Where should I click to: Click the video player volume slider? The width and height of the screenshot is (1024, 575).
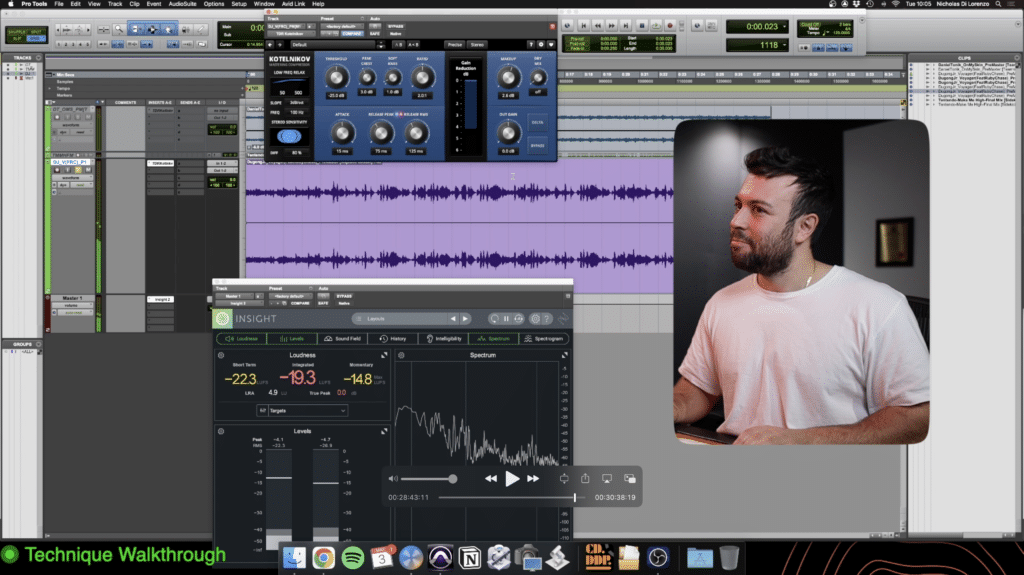(x=428, y=479)
